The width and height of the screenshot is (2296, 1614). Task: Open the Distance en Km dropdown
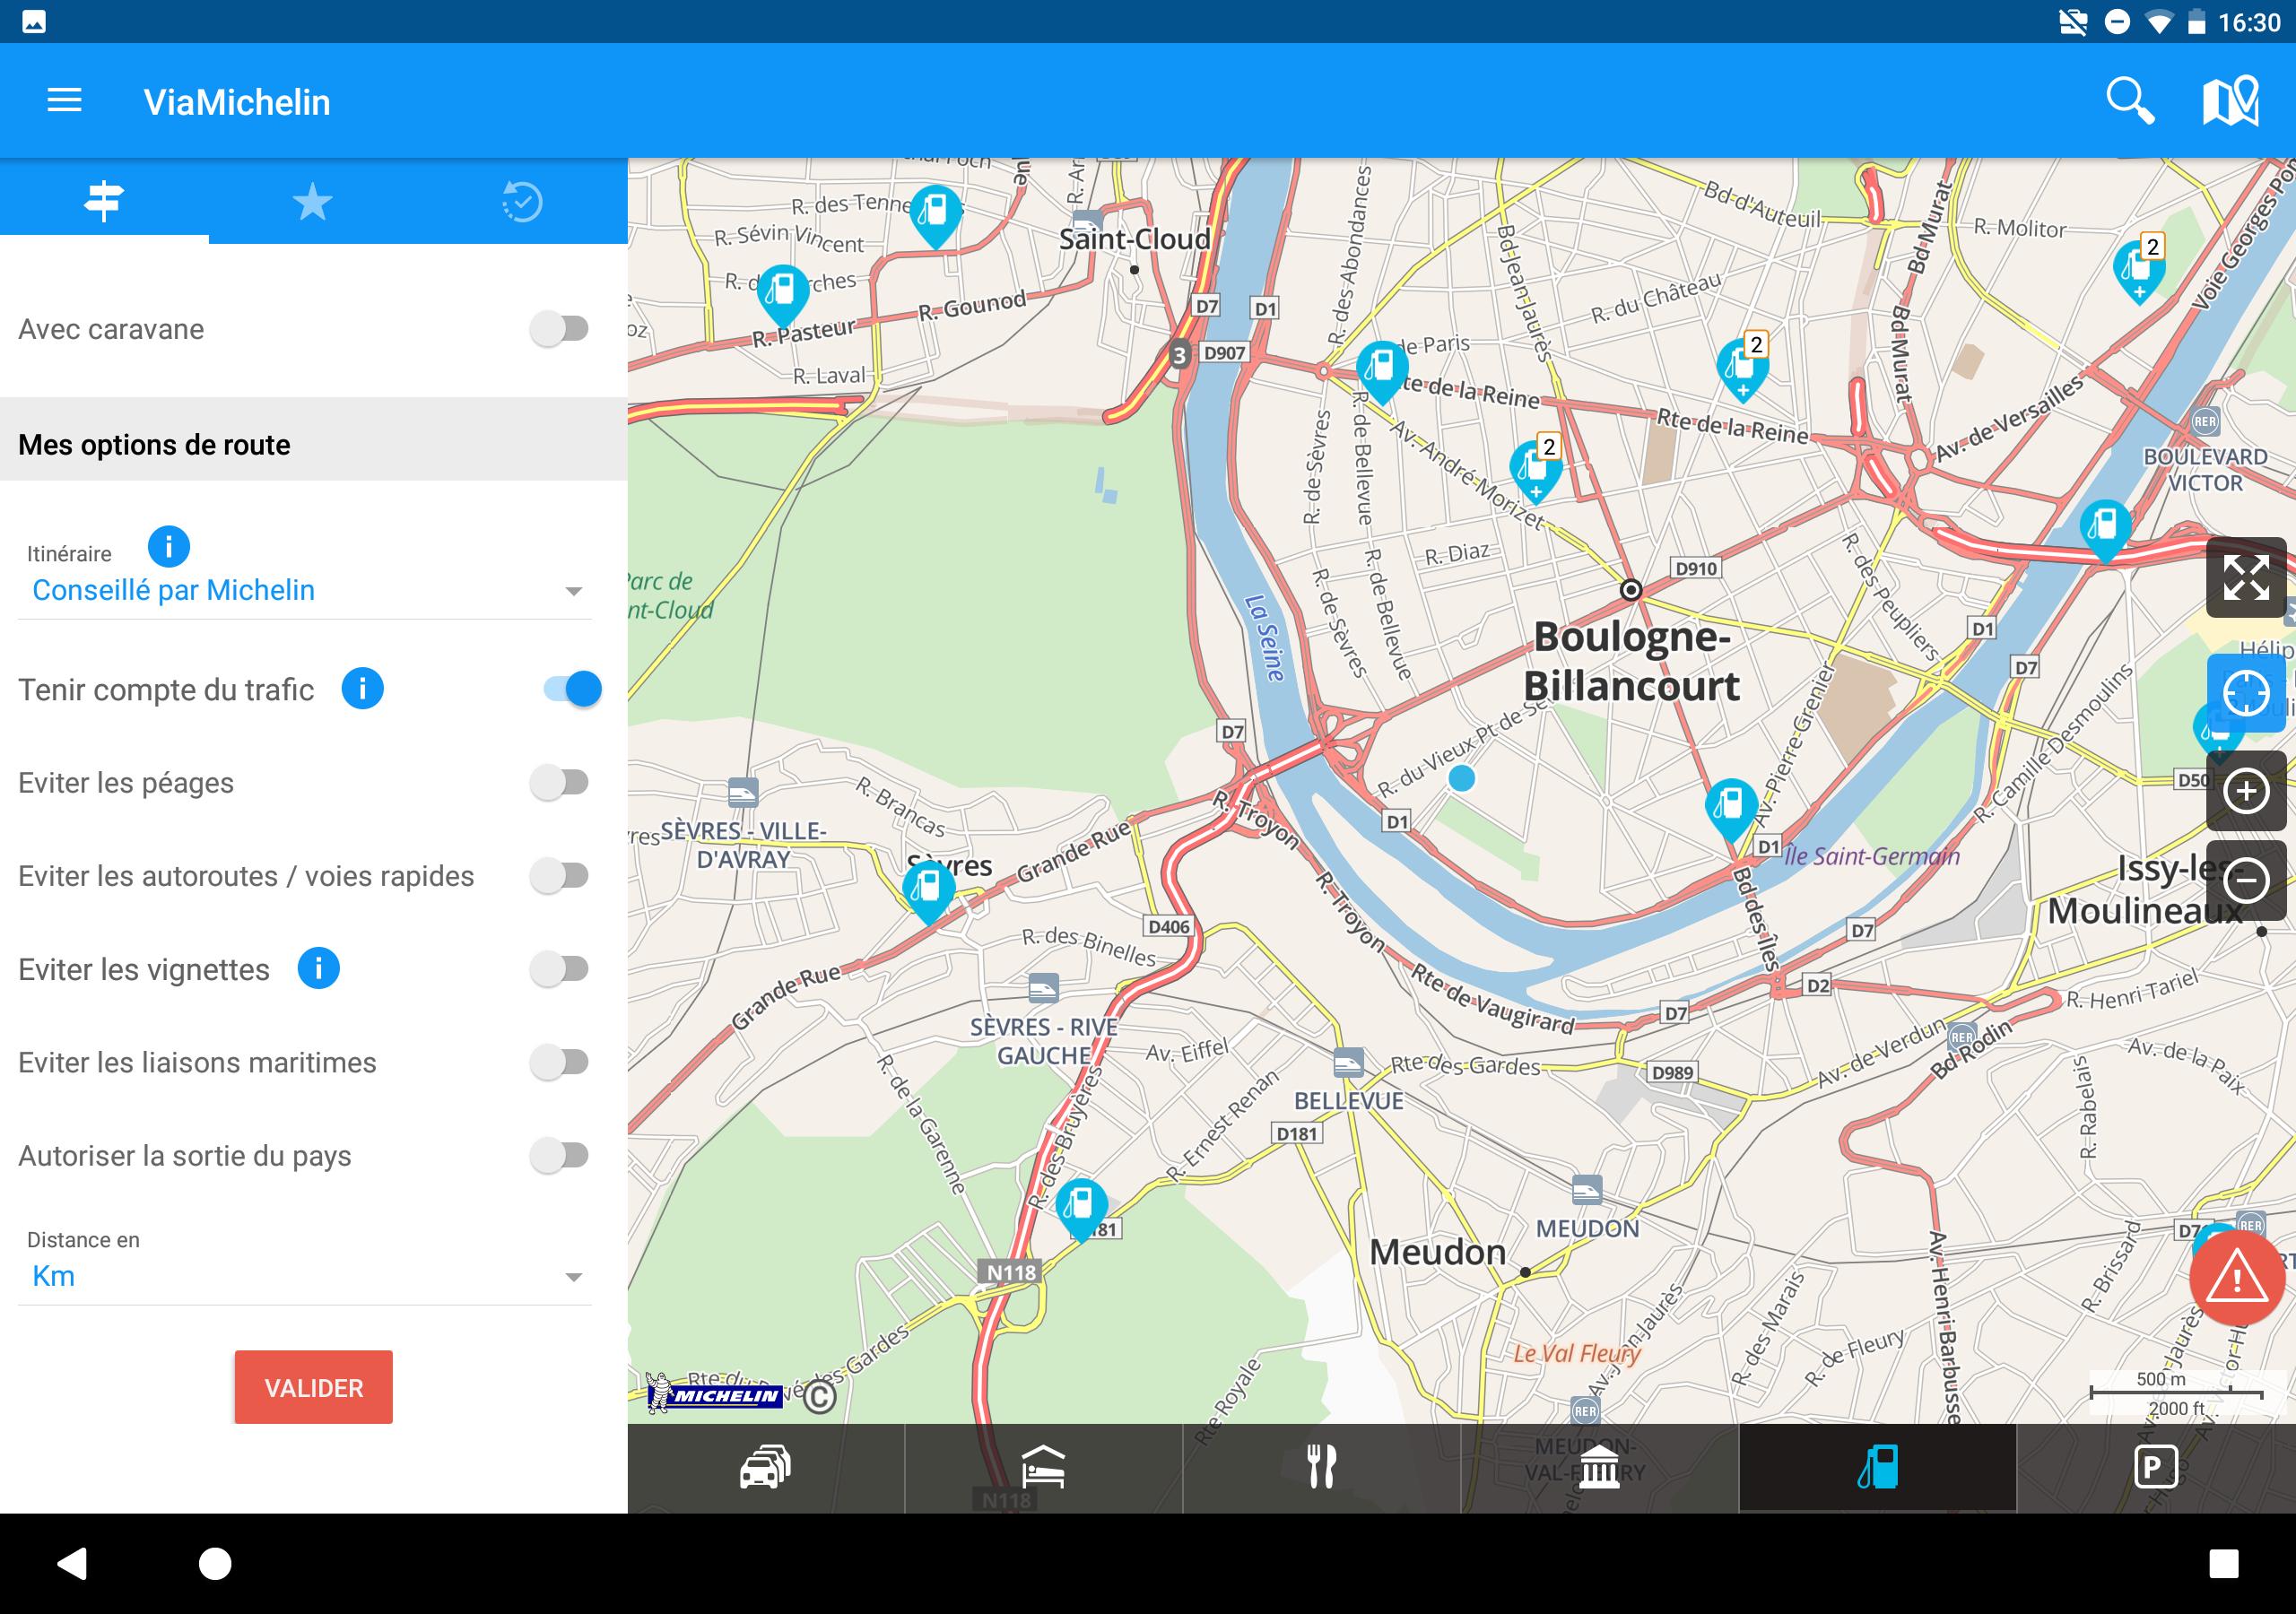tap(304, 1276)
